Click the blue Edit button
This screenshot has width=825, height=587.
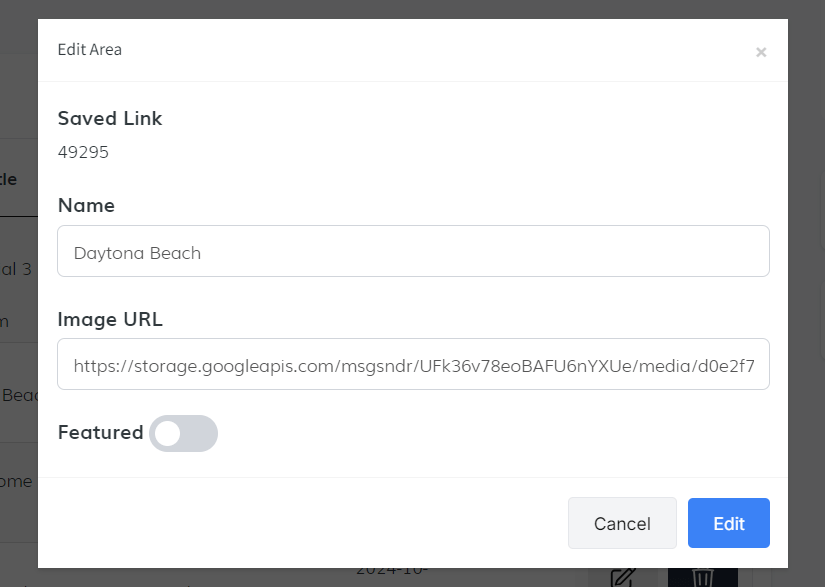click(x=728, y=523)
